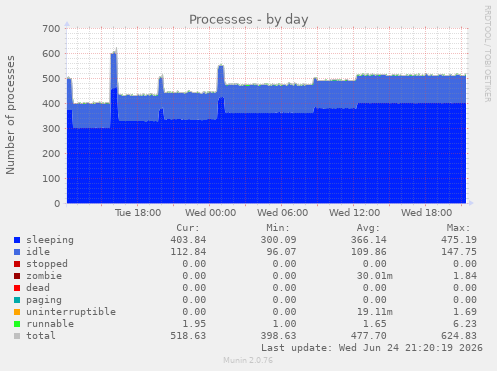497x371 pixels.
Task: Click idle maximum value 147.75
Action: pyautogui.click(x=459, y=252)
